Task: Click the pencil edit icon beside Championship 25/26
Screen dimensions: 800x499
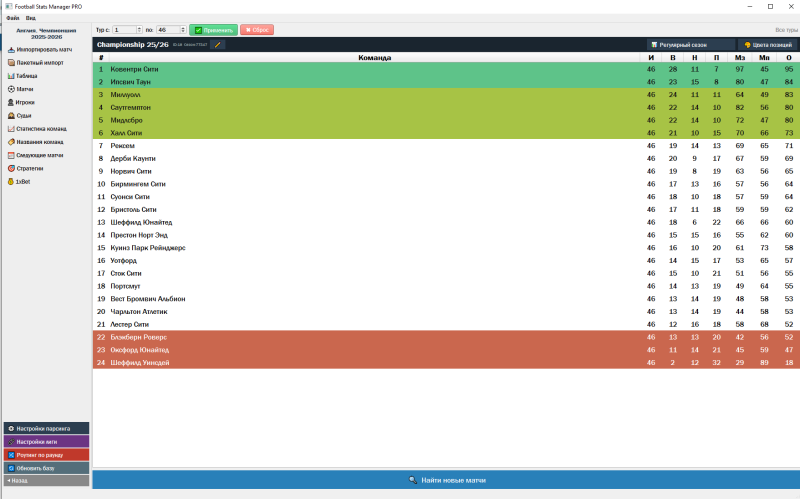Action: [218, 45]
